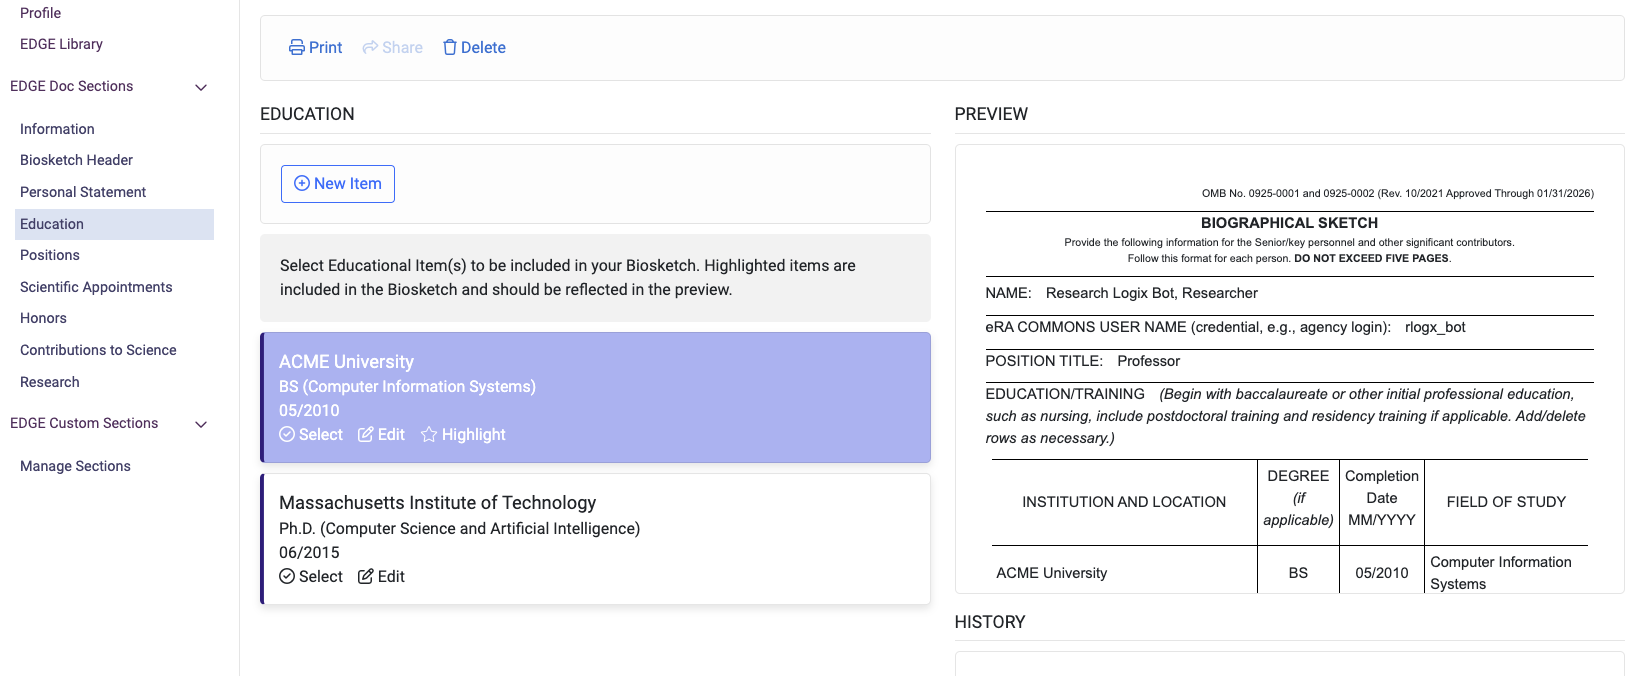This screenshot has width=1626, height=676.
Task: Collapse the EDGE Custom Sections chevron
Action: [x=201, y=424]
